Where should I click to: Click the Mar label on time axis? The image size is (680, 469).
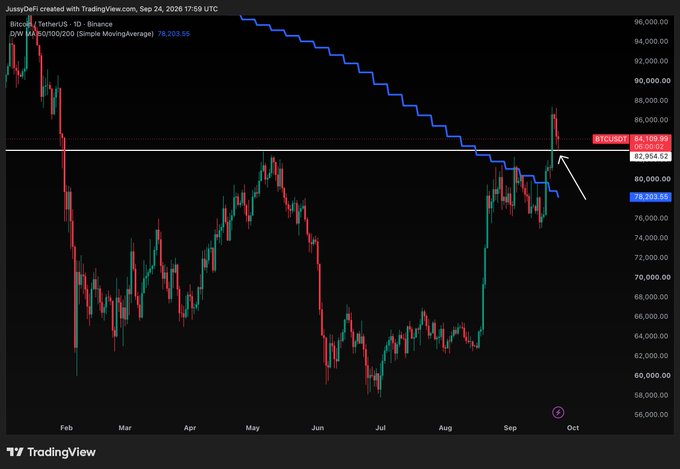point(125,428)
